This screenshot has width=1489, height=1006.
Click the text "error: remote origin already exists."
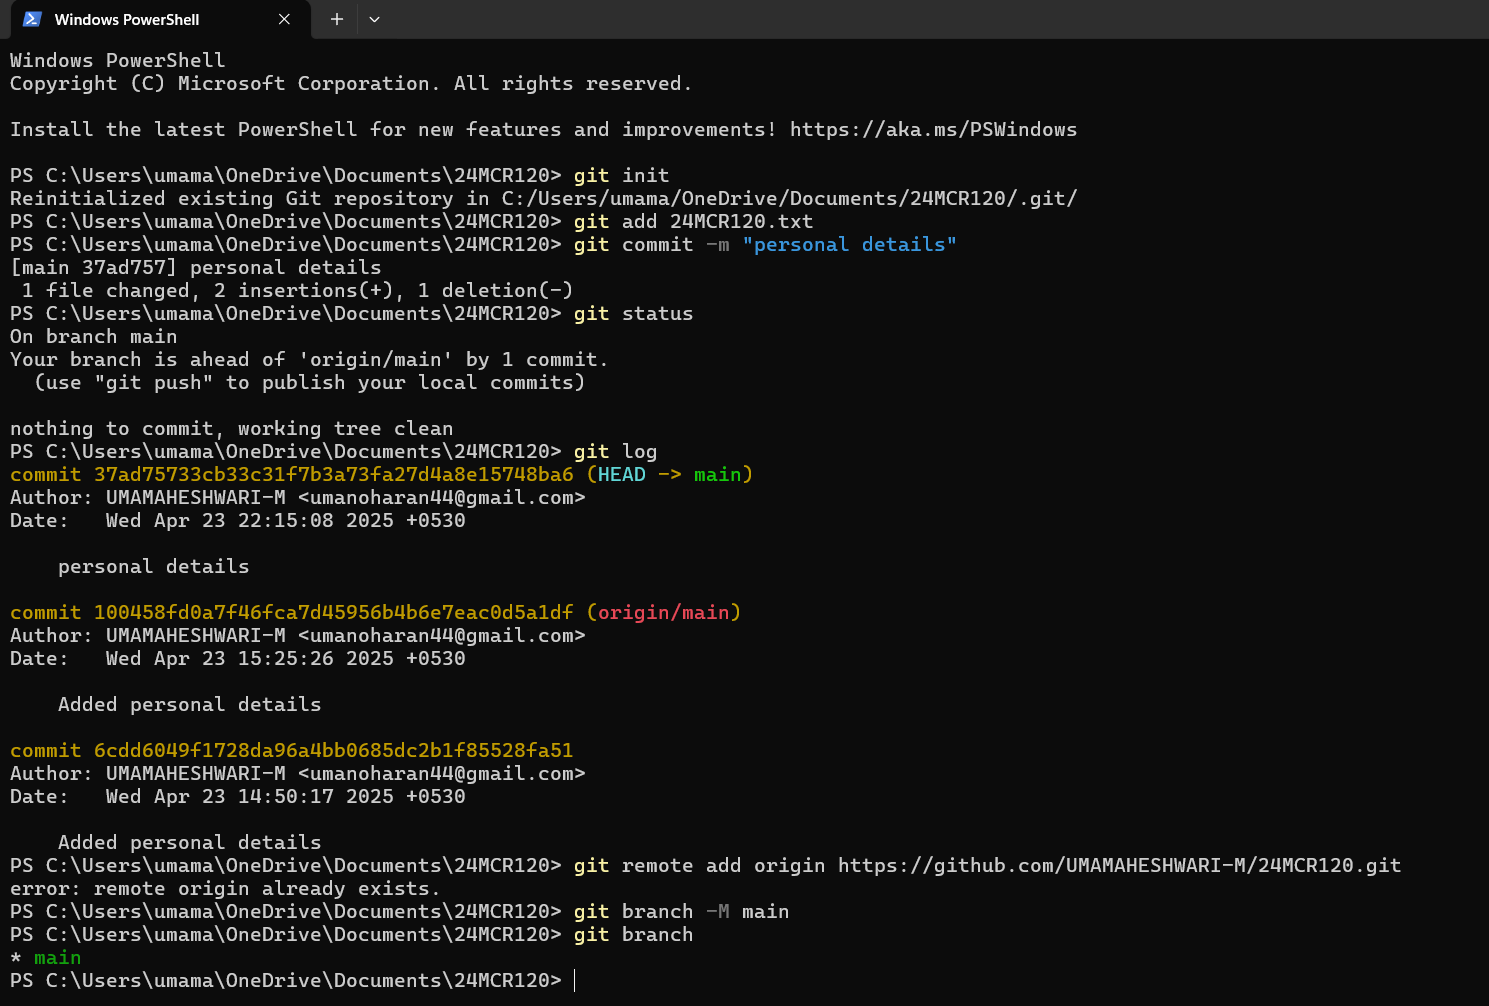click(225, 888)
